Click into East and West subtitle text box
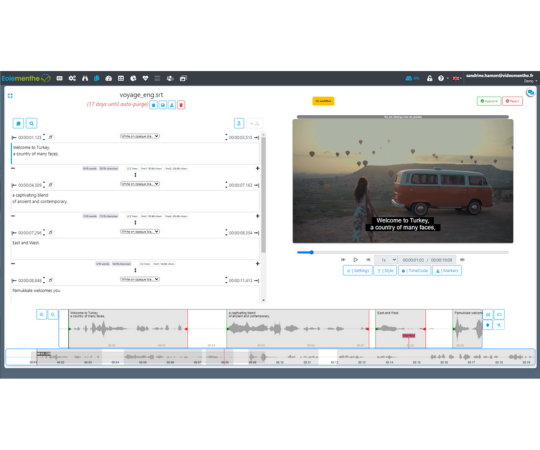 click(135, 249)
